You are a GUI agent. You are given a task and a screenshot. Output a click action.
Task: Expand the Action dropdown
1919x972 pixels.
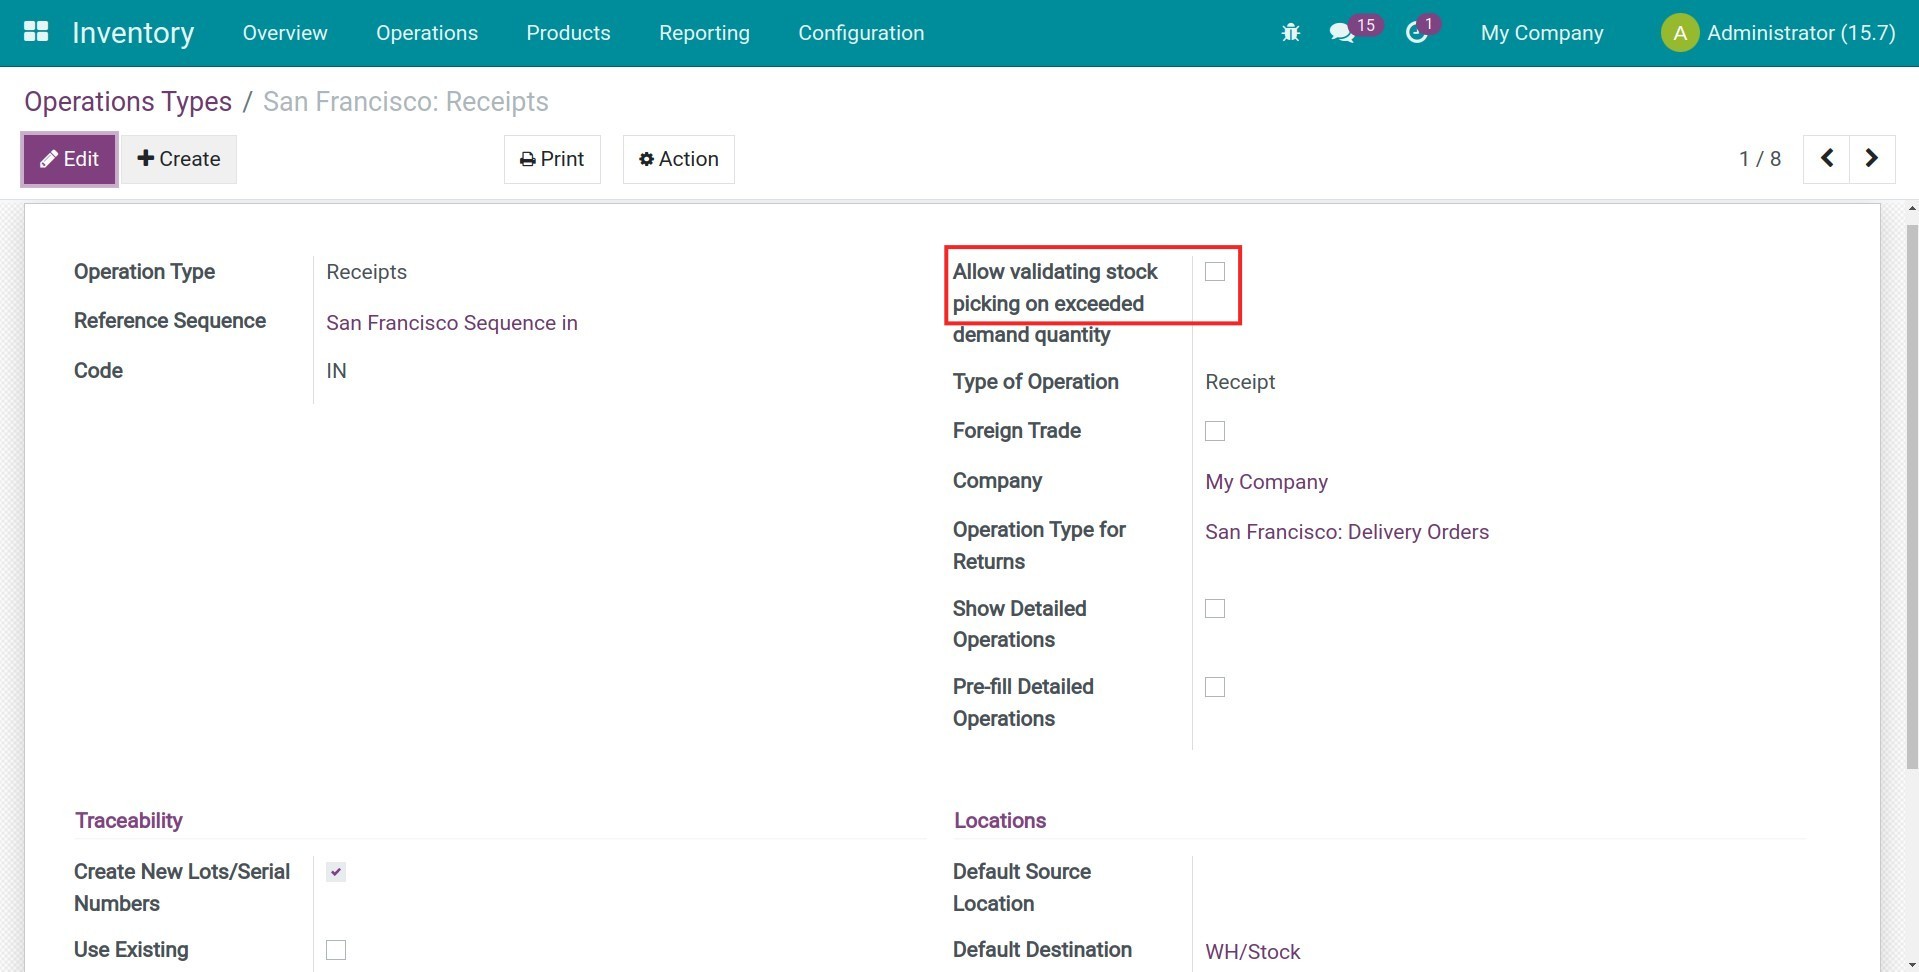click(x=678, y=159)
